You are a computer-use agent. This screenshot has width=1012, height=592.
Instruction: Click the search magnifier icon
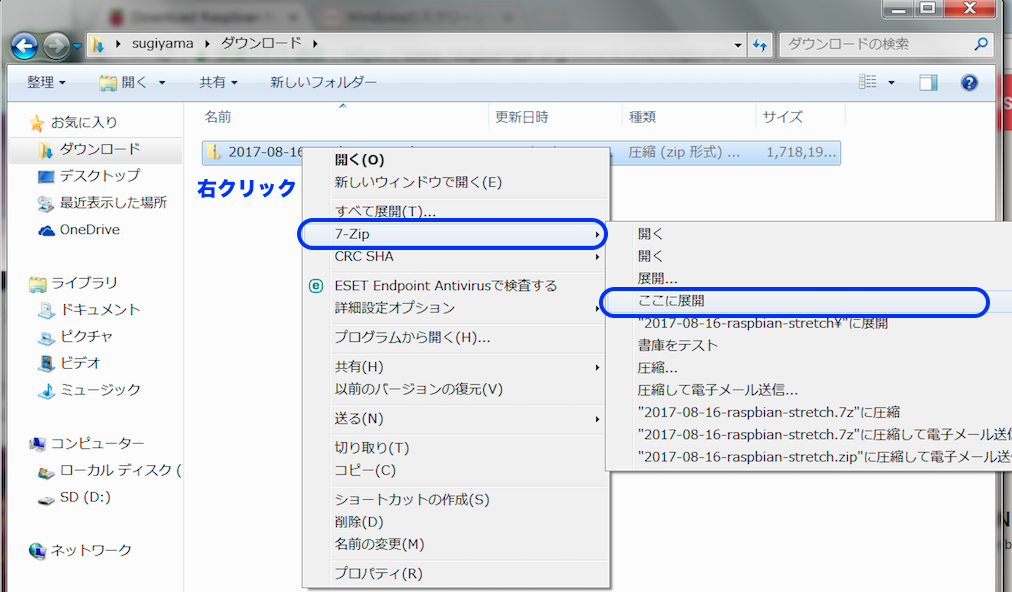point(981,44)
